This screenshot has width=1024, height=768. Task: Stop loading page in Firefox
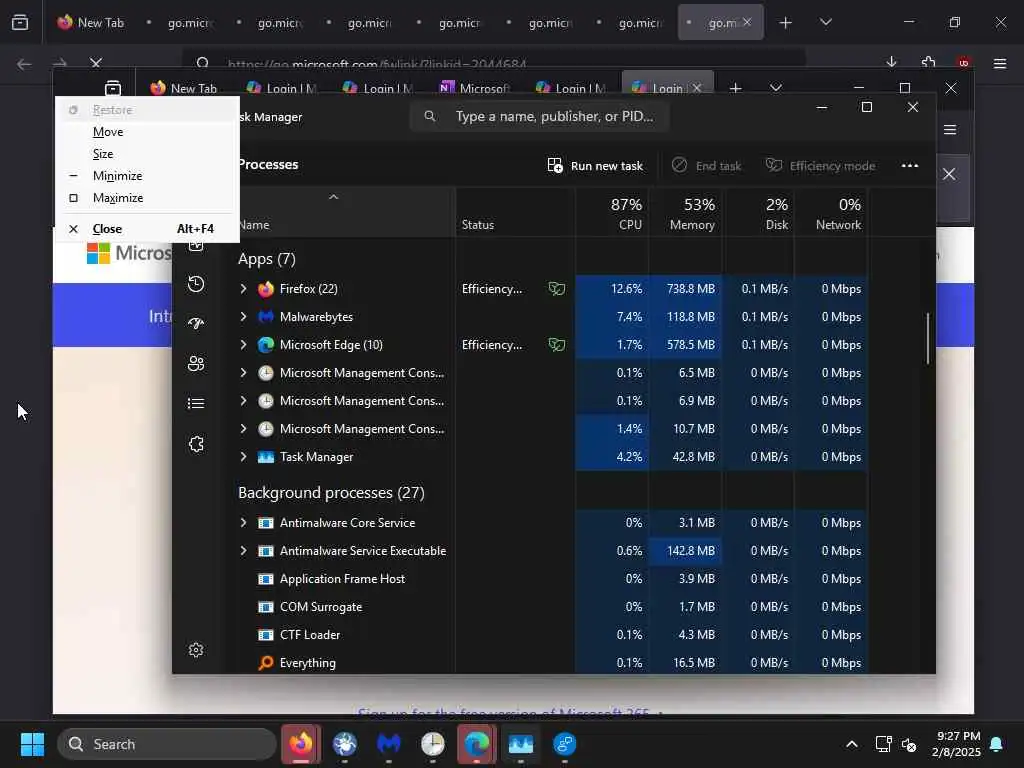(96, 63)
